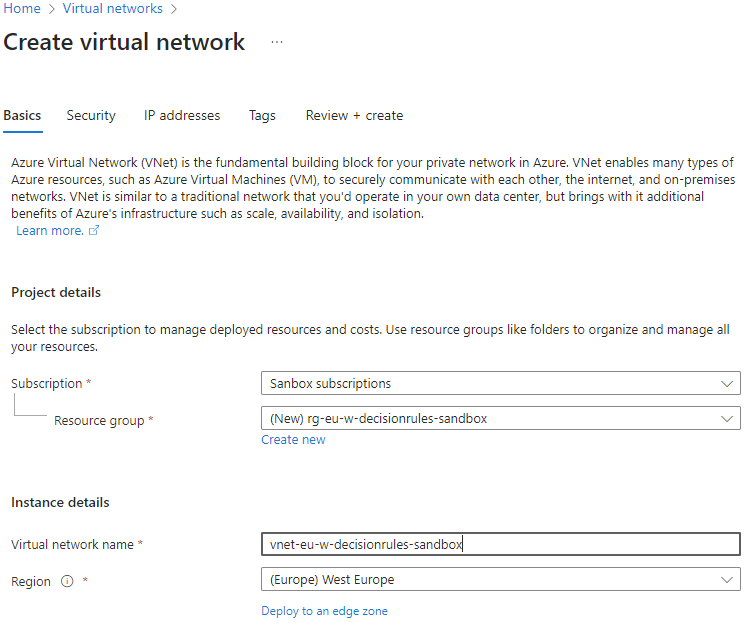Screen dimensions: 754x623
Task: Focus the Virtual network name field
Action: point(500,544)
